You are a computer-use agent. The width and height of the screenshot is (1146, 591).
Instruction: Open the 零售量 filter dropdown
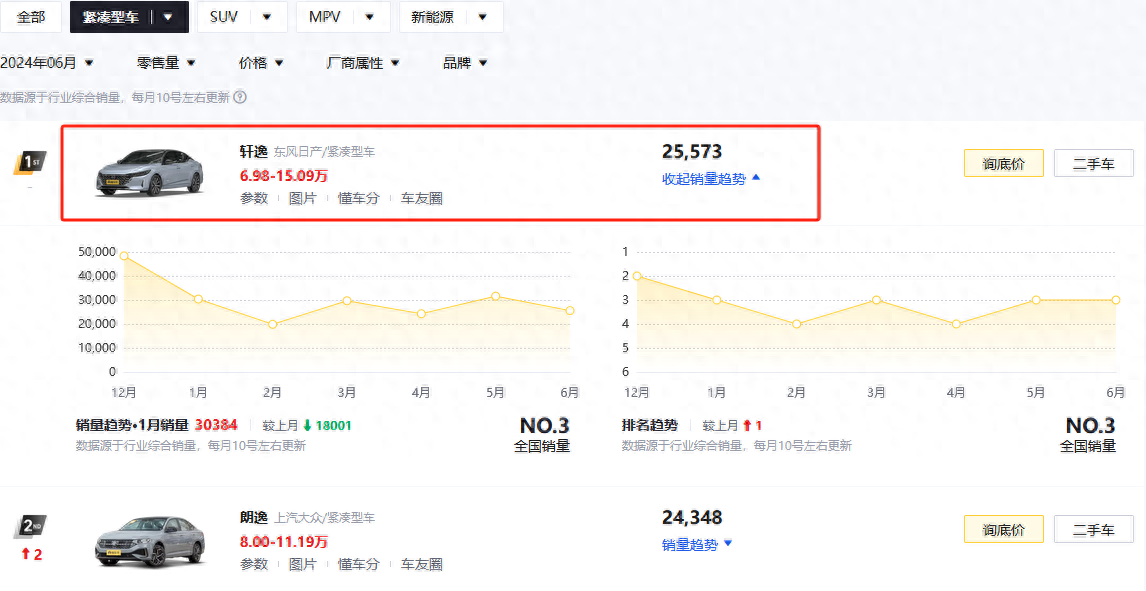point(167,63)
